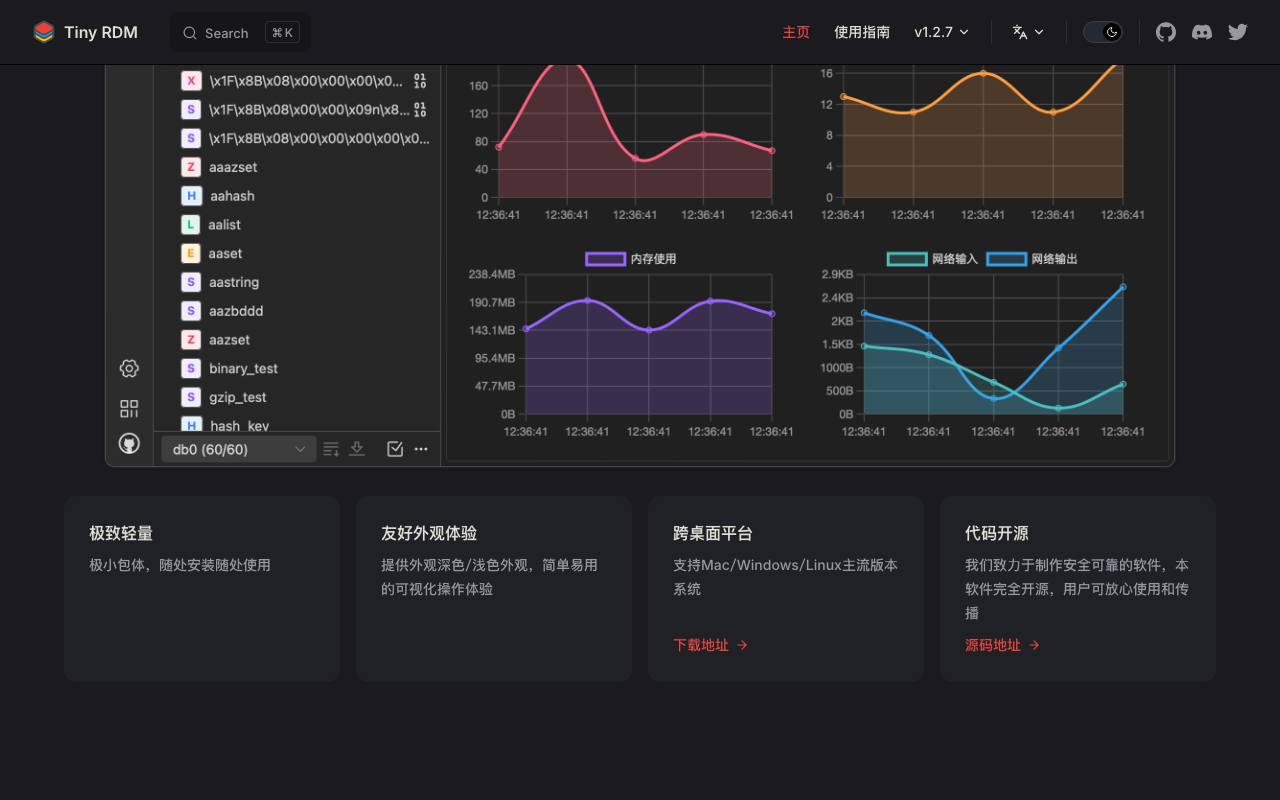Select the hash_key key name
Viewport: 1280px width, 800px height.
tap(239, 425)
